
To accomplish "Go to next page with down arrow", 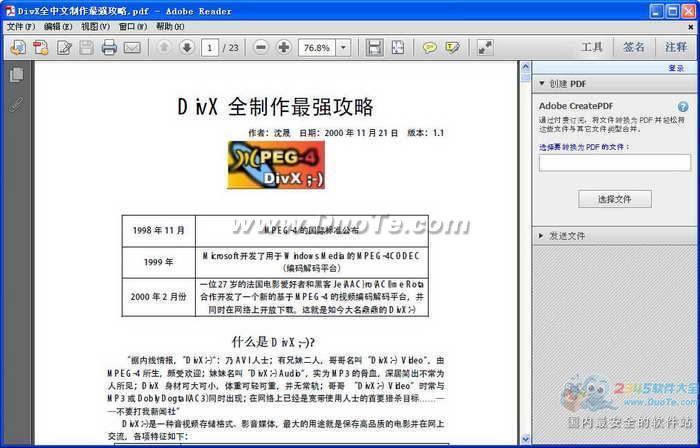I will pos(187,47).
